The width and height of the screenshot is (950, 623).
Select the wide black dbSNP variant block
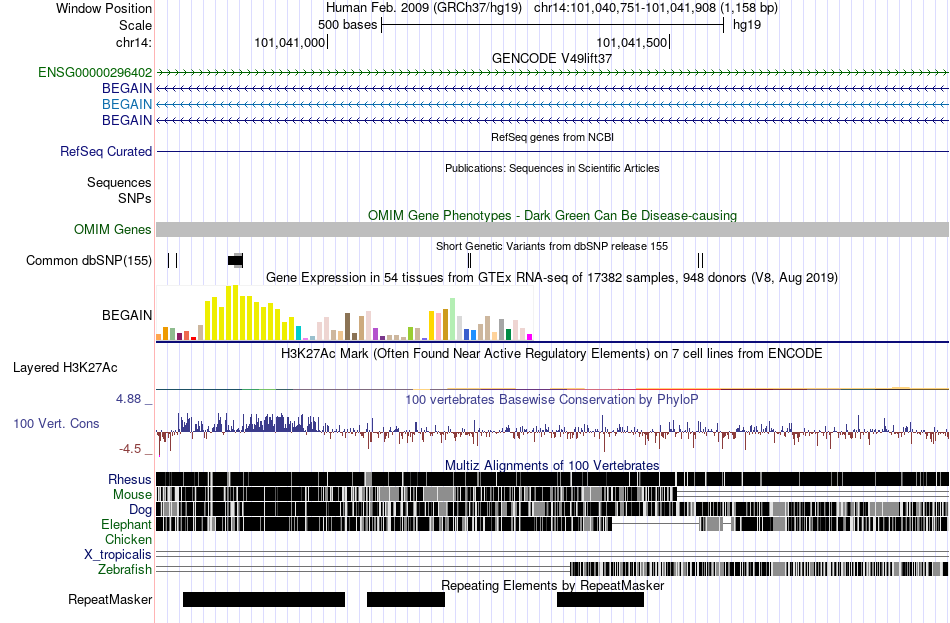click(236, 261)
